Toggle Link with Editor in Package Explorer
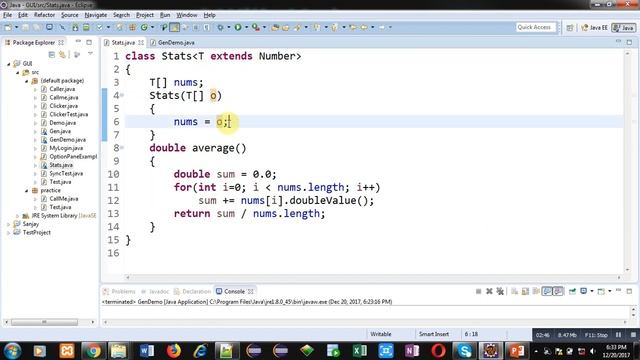Image resolution: width=640 pixels, height=360 pixels. click(62, 55)
